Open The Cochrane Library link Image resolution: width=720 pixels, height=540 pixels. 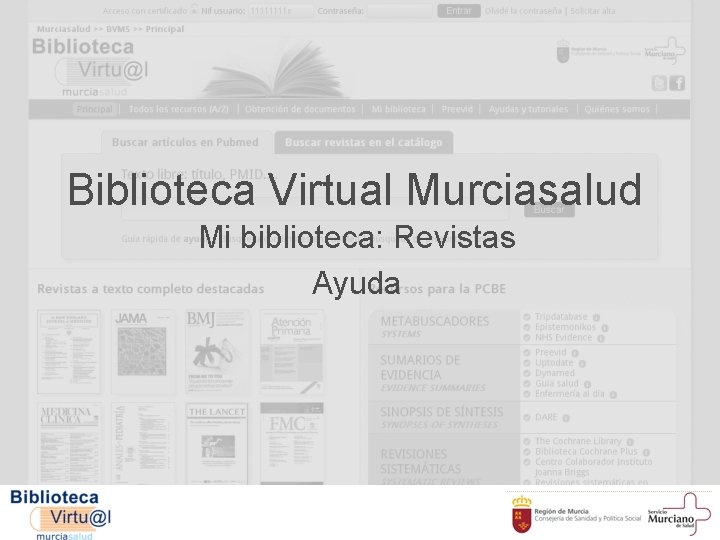click(578, 441)
